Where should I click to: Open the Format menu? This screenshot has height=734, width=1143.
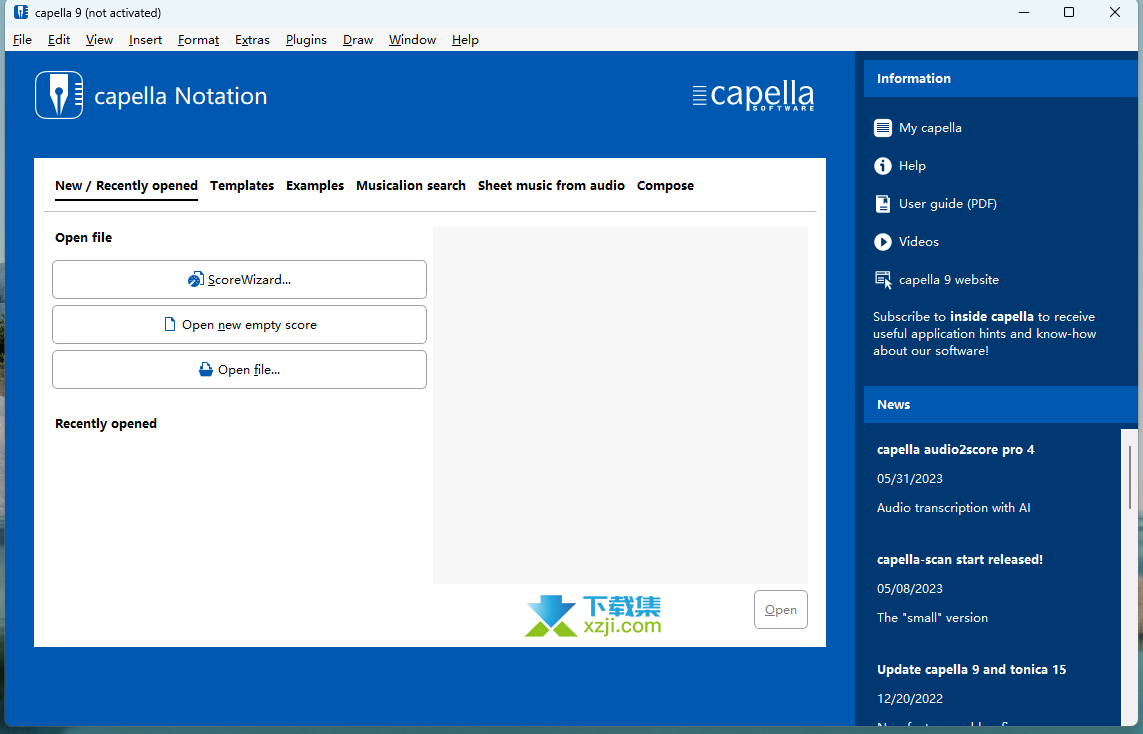pyautogui.click(x=198, y=40)
